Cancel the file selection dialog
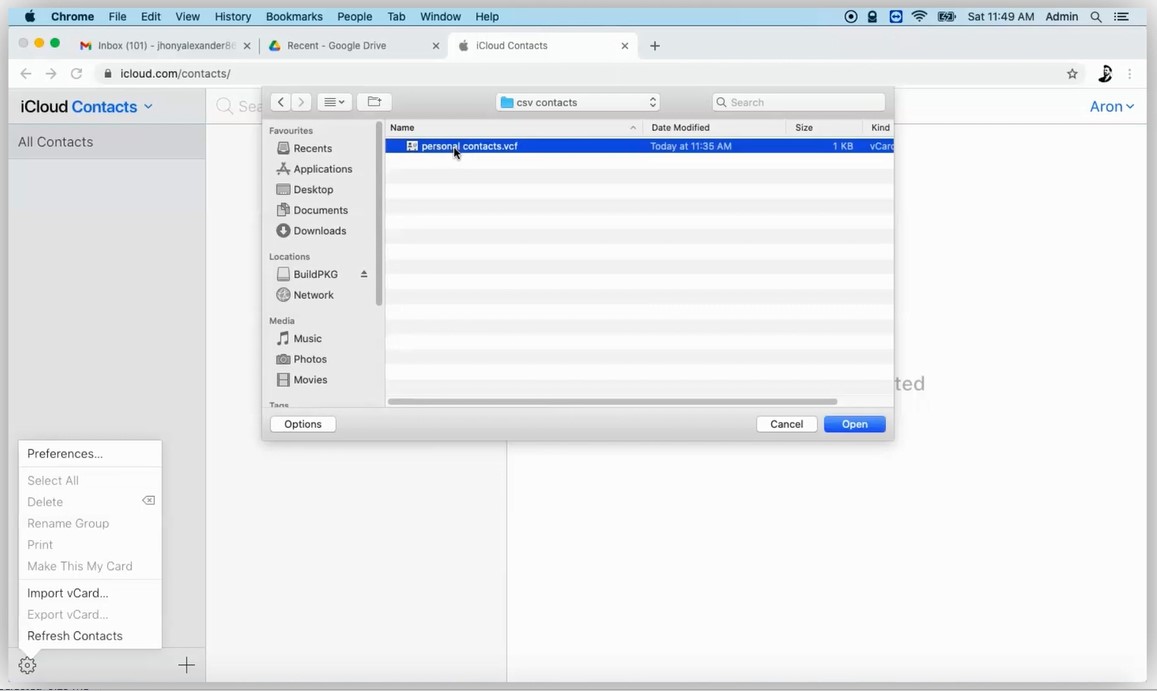This screenshot has height=691, width=1157. [x=786, y=424]
